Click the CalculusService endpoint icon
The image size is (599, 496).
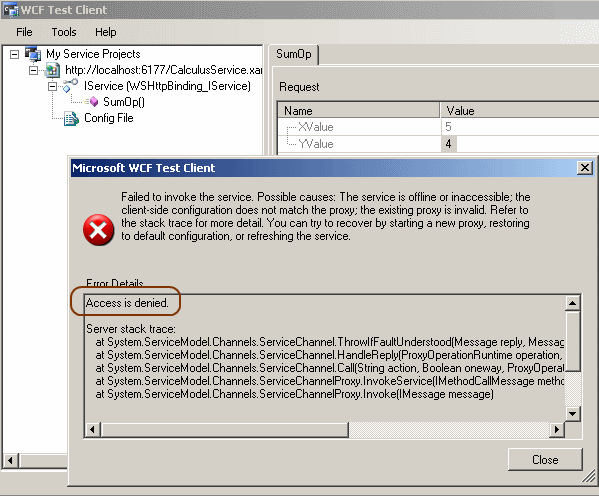(52, 70)
